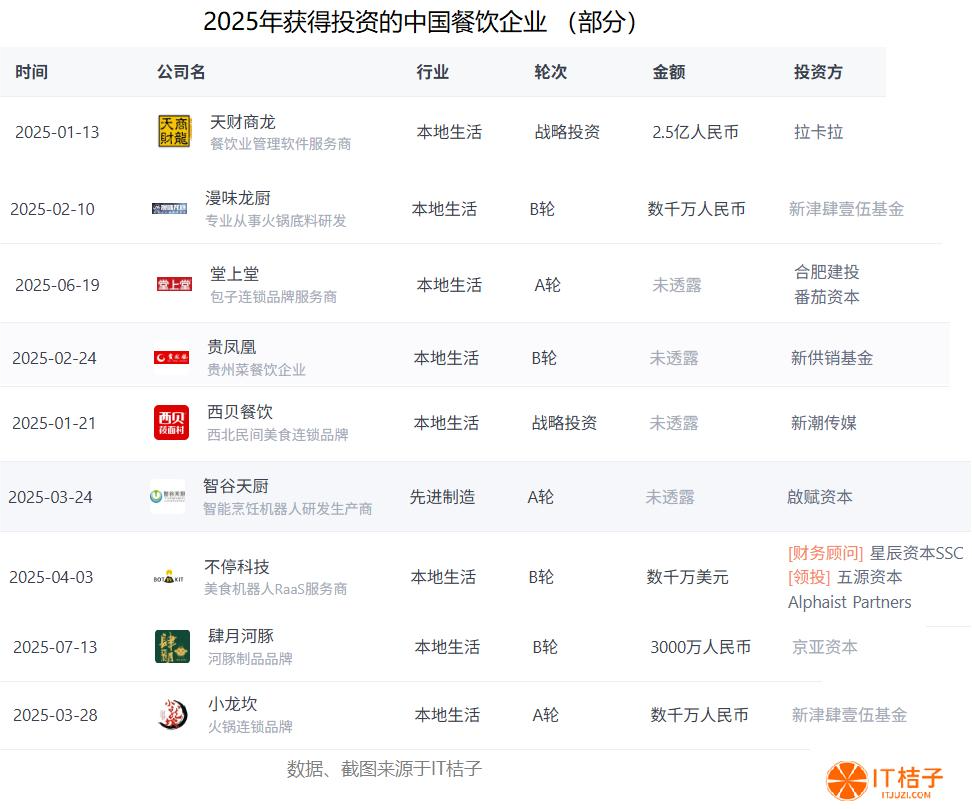Open the 西贝餐饮 company link
This screenshot has width=972, height=809.
tap(239, 412)
